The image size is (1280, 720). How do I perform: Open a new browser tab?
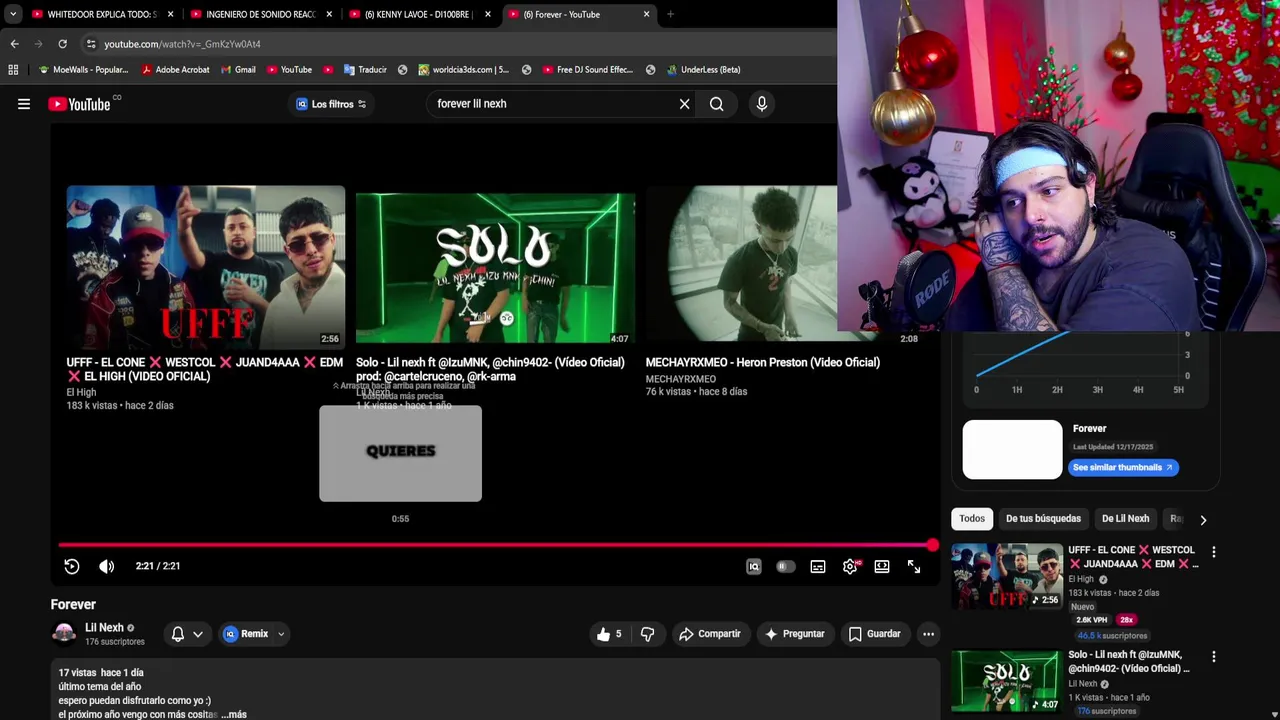(670, 14)
